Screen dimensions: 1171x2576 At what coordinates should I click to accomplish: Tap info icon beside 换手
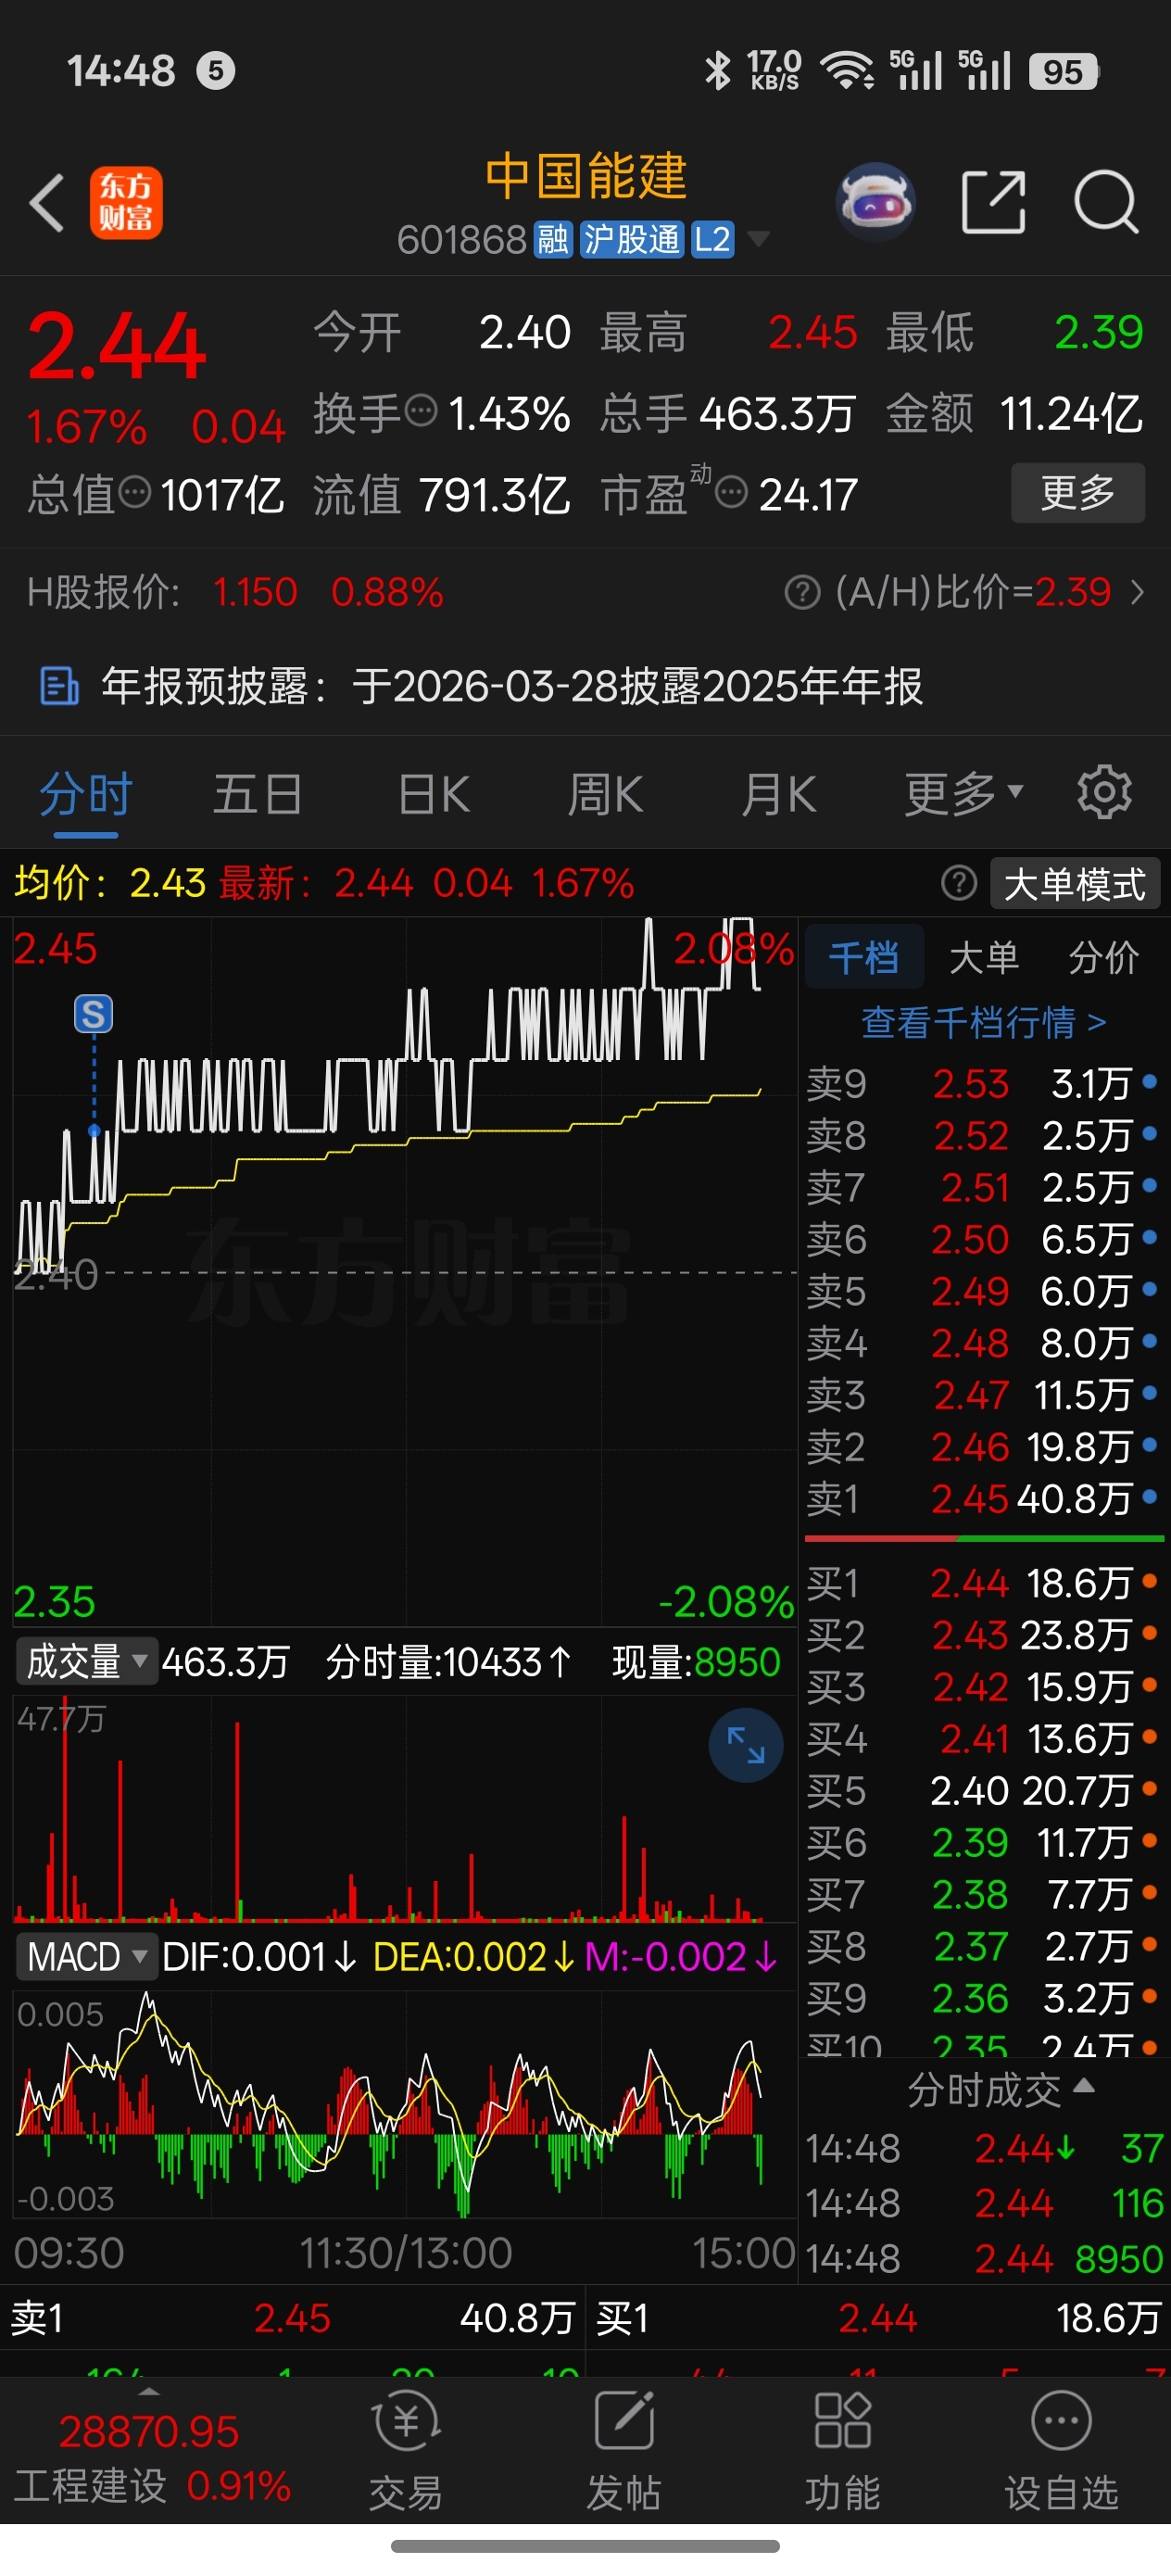421,410
